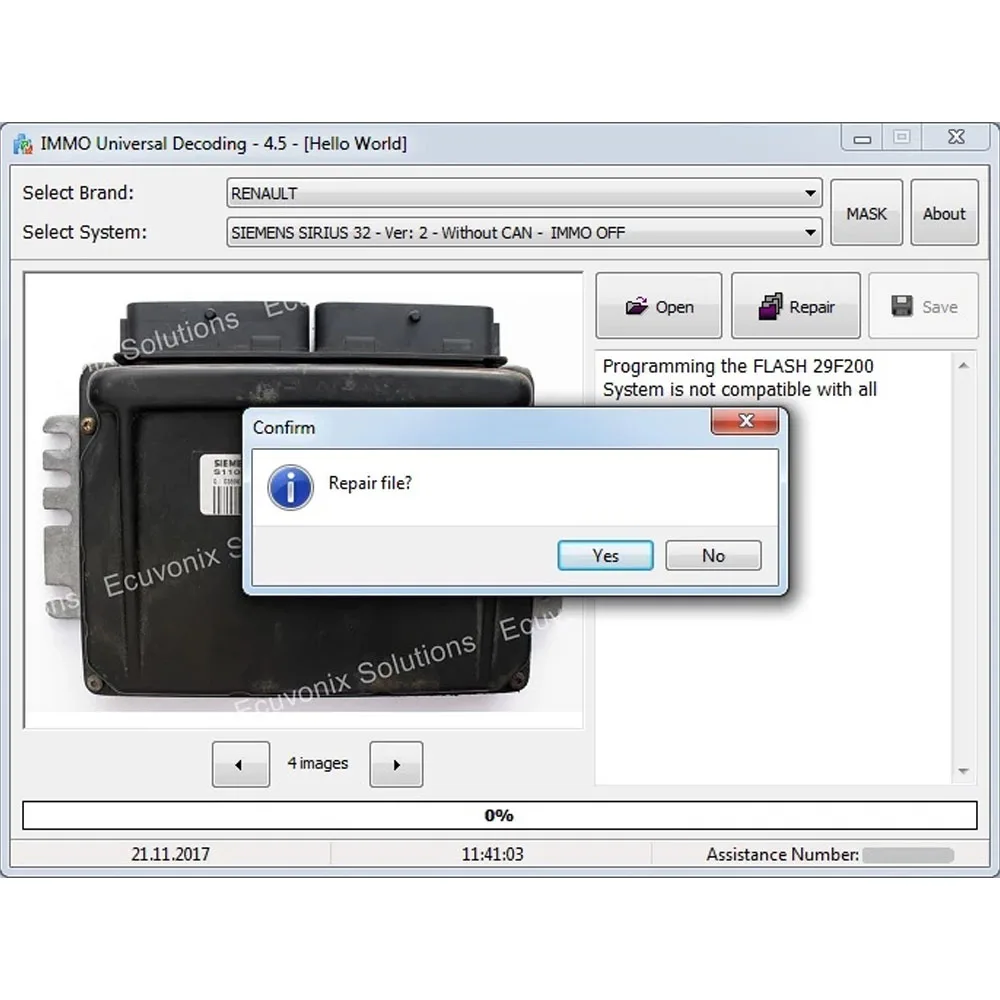Screen dimensions: 1000x1000
Task: Click the Select System dropdown arrow
Action: pyautogui.click(x=810, y=232)
